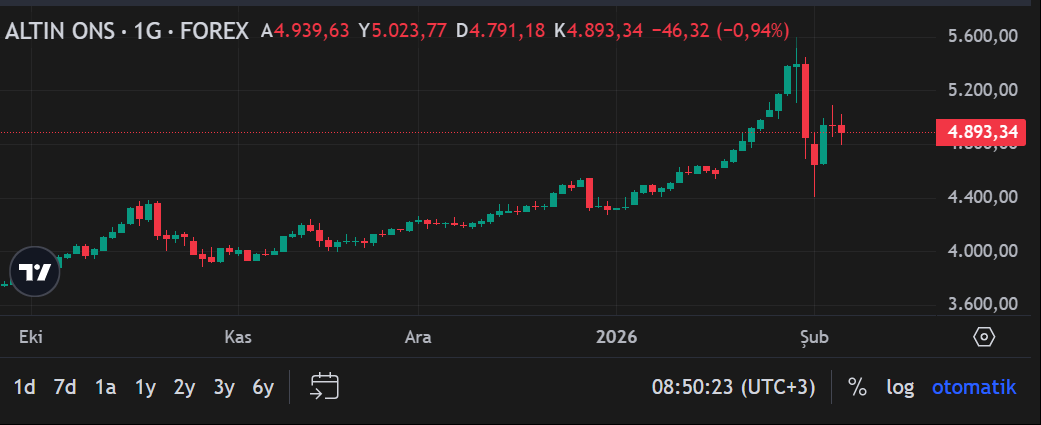The height and width of the screenshot is (425, 1041).
Task: Toggle percent (%) scale mode
Action: pos(857,387)
